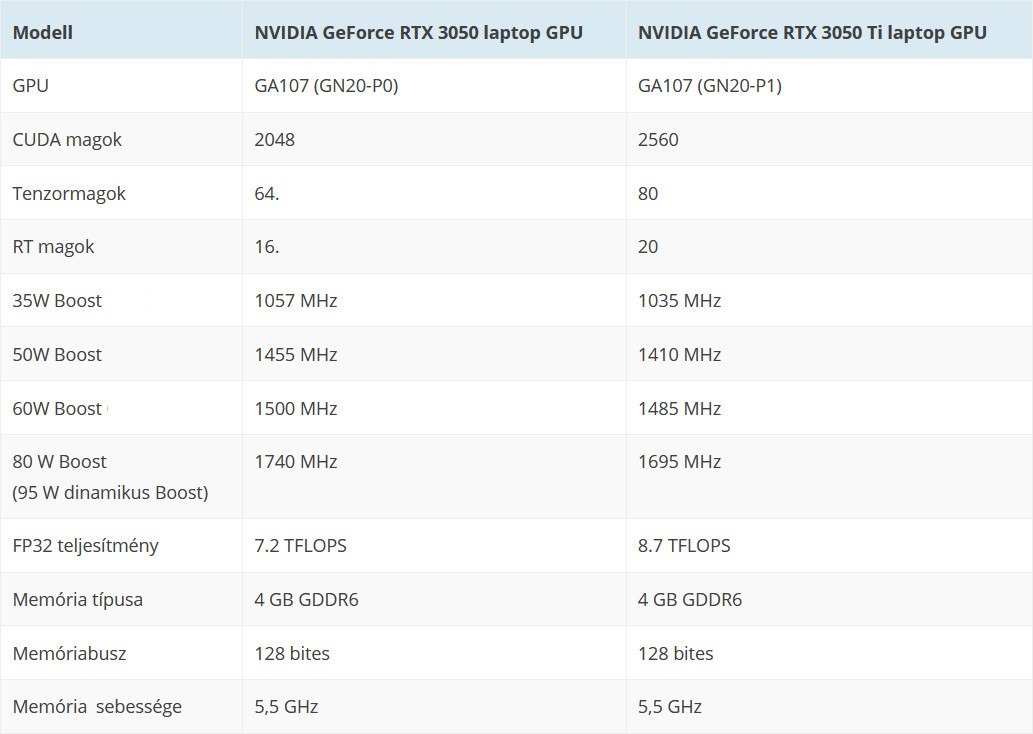Click the Modell column header
Image resolution: width=1033 pixels, height=734 pixels.
(43, 32)
